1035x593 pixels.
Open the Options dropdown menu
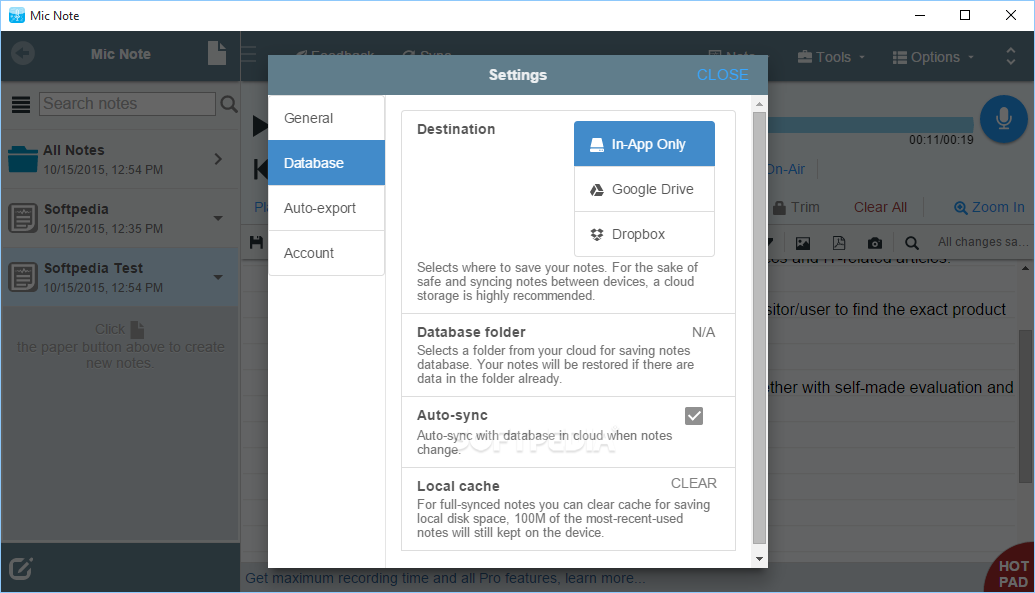(x=933, y=57)
